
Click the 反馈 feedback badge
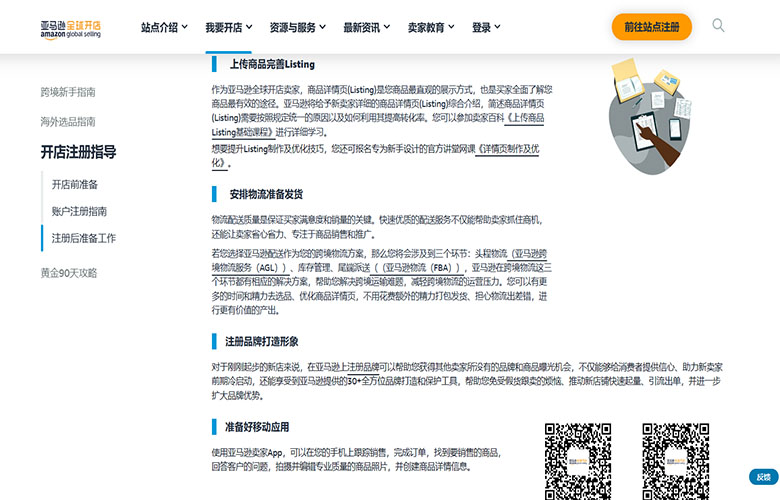[764, 477]
